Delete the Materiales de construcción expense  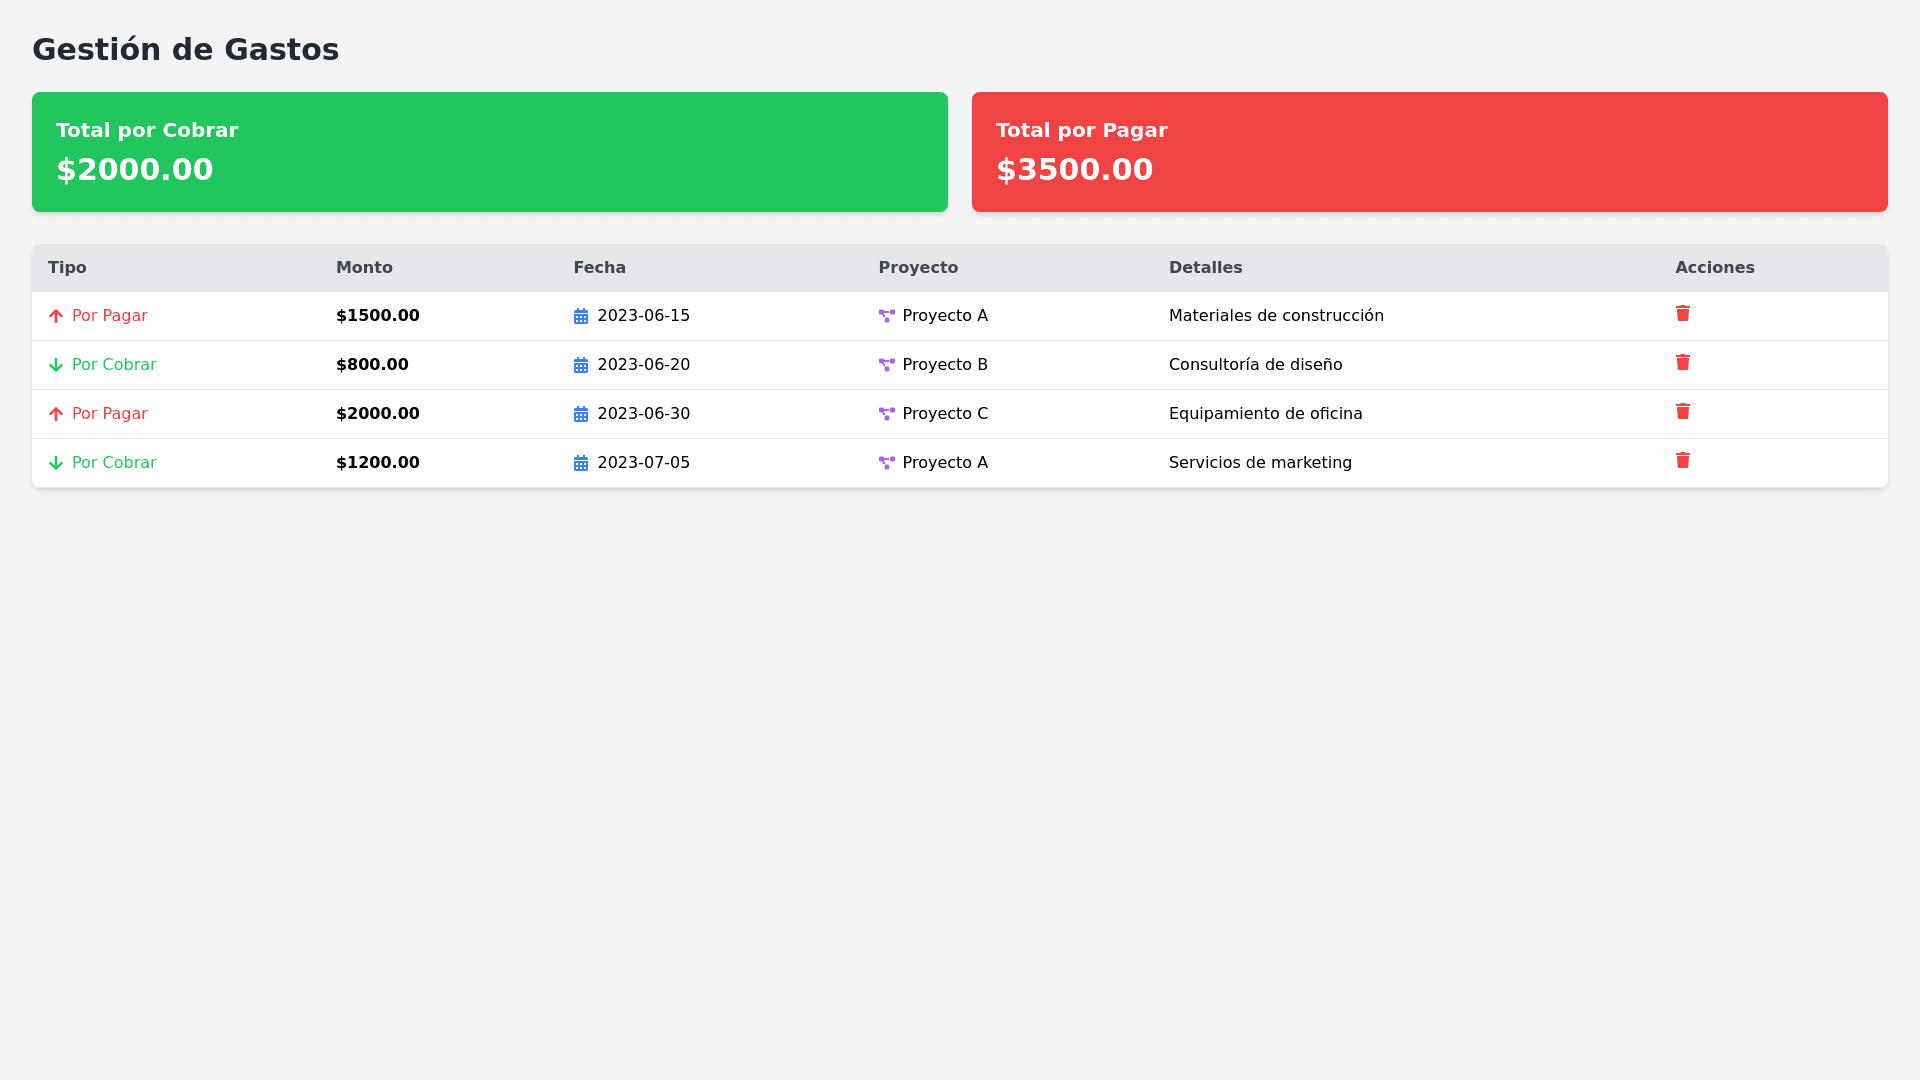point(1682,314)
